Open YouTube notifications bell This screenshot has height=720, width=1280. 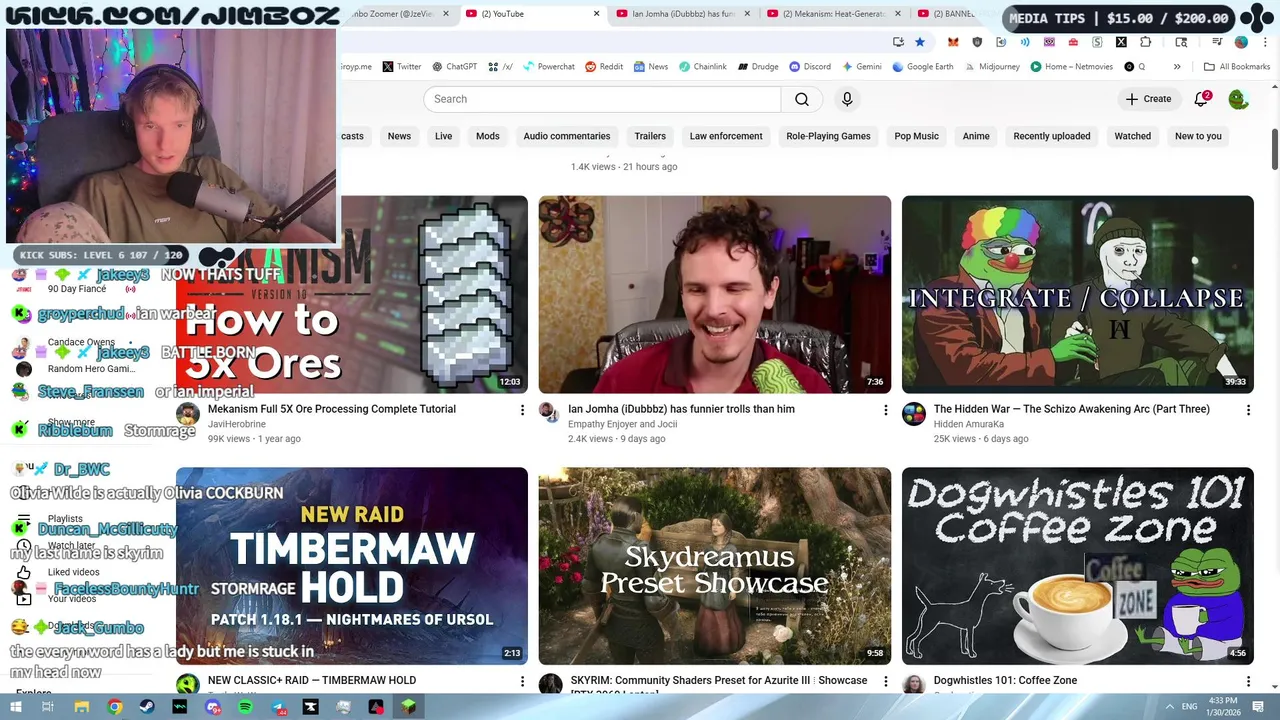tap(1201, 99)
